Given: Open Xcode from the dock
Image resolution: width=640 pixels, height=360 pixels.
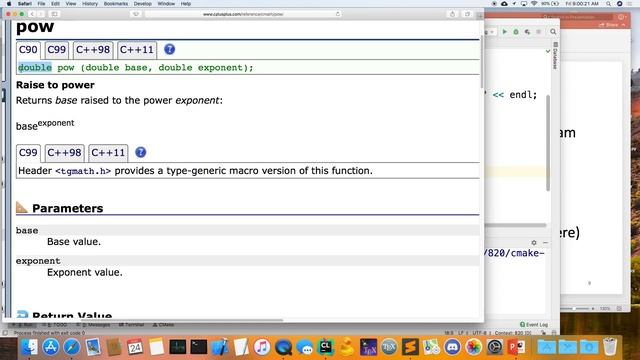Looking at the screenshot, I should point(220,347).
